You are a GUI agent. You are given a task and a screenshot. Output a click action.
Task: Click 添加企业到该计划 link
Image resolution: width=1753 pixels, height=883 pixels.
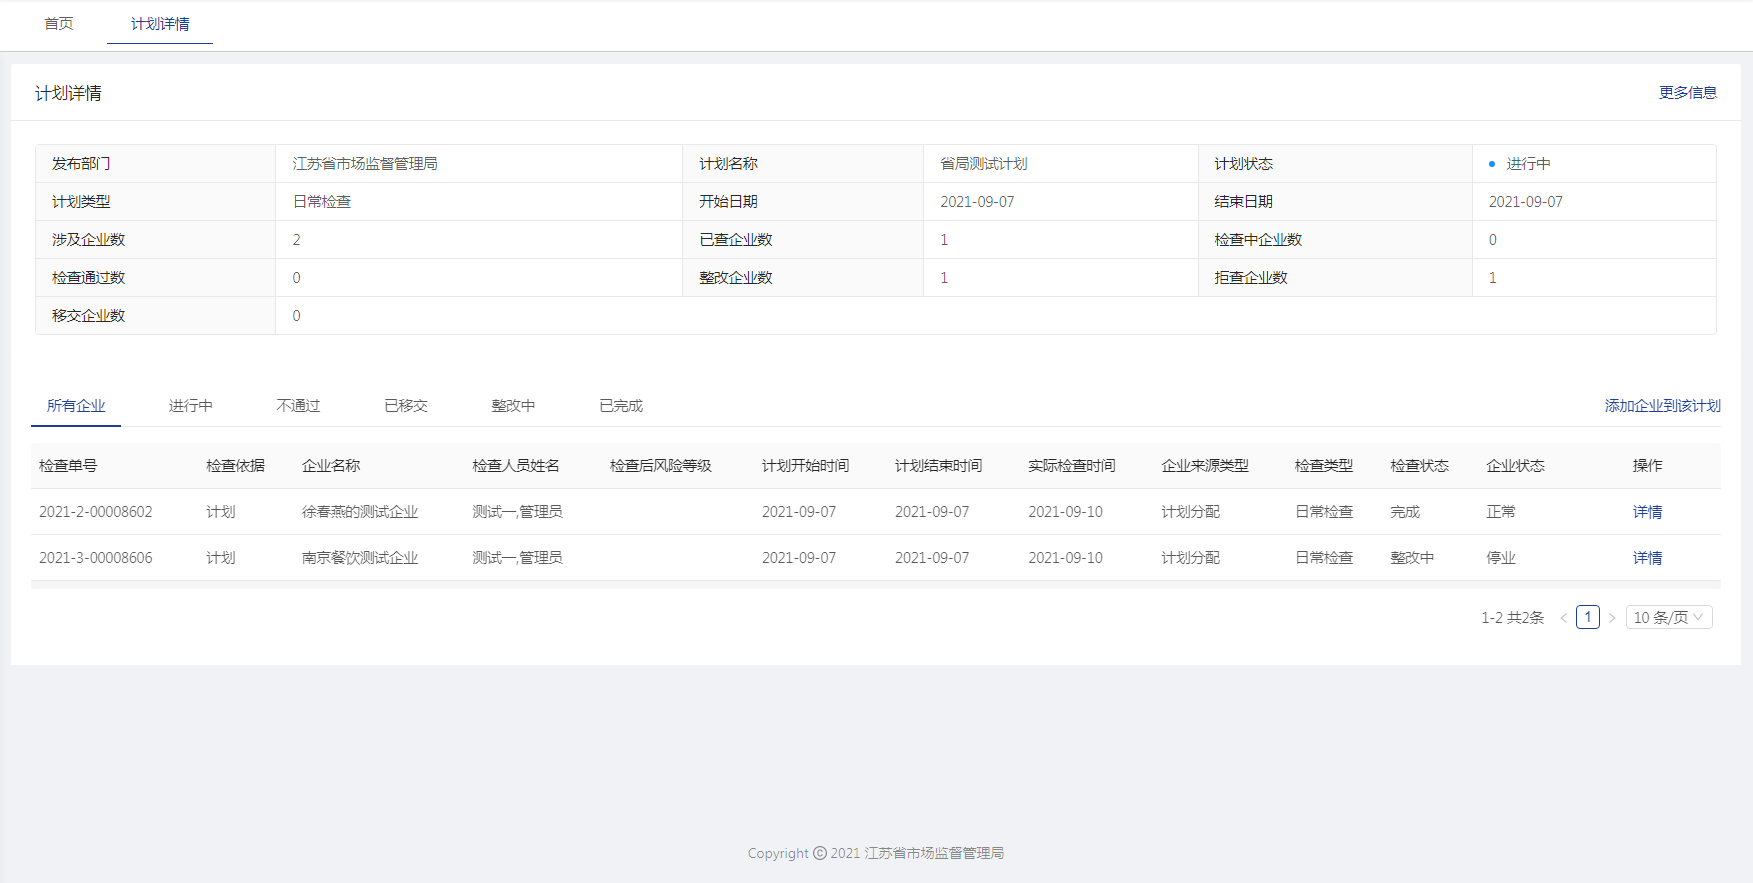(1662, 406)
